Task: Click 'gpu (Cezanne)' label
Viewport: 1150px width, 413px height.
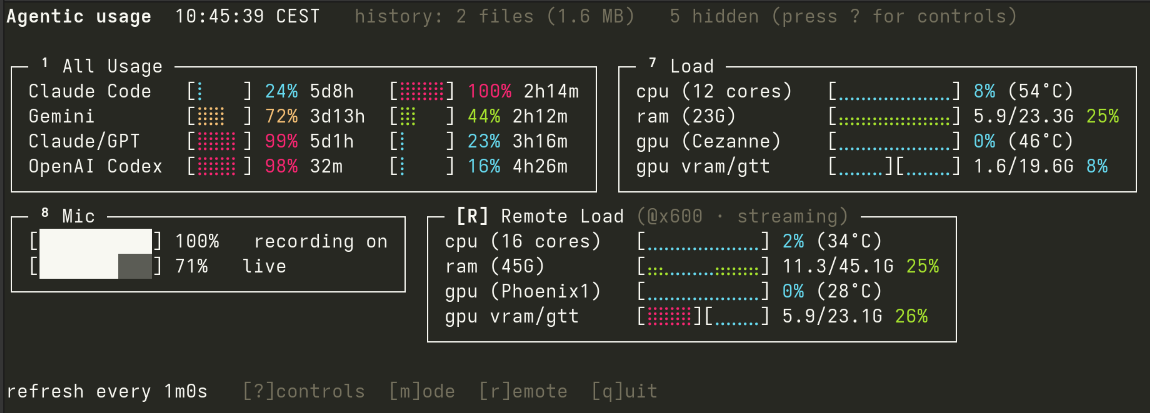Action: pyautogui.click(x=708, y=142)
